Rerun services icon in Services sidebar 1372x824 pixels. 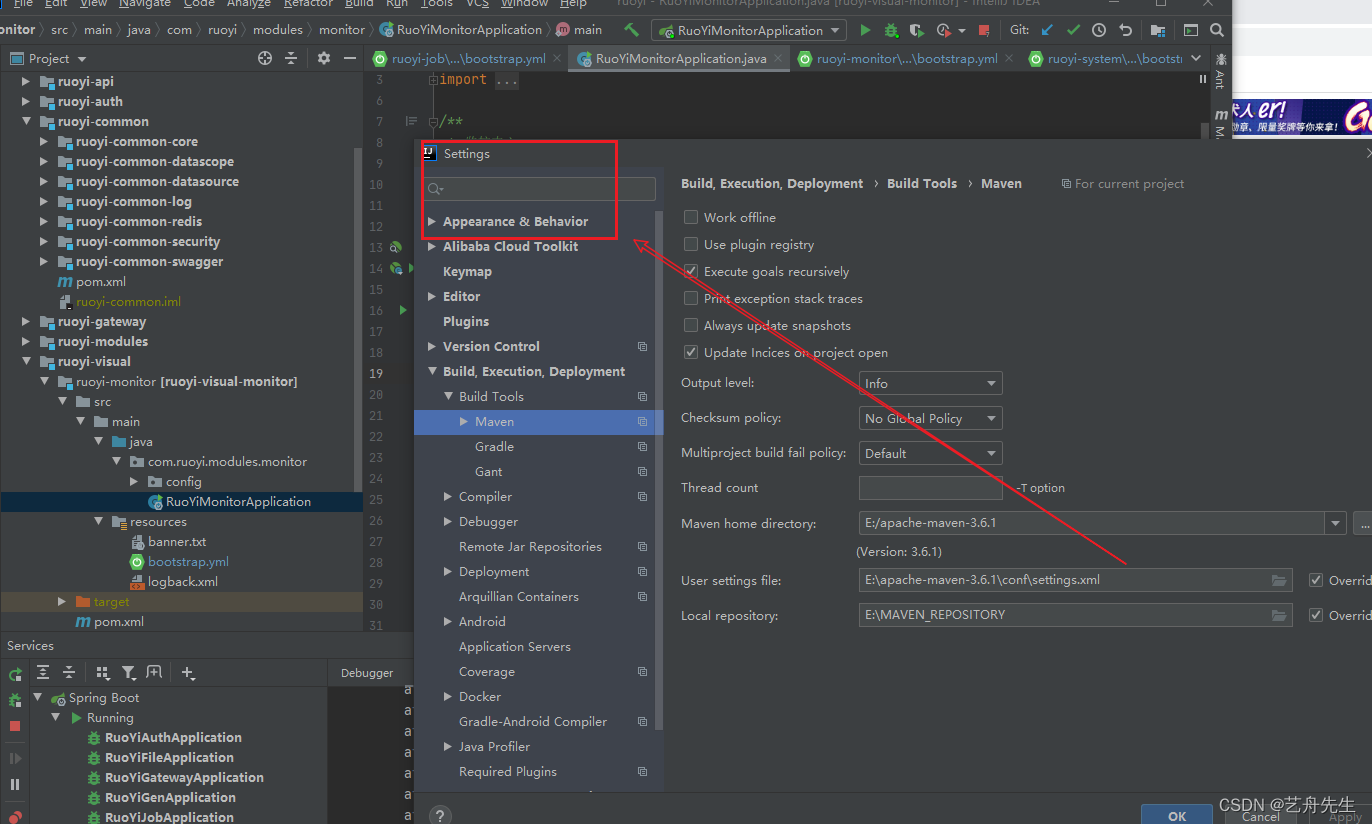tap(15, 674)
